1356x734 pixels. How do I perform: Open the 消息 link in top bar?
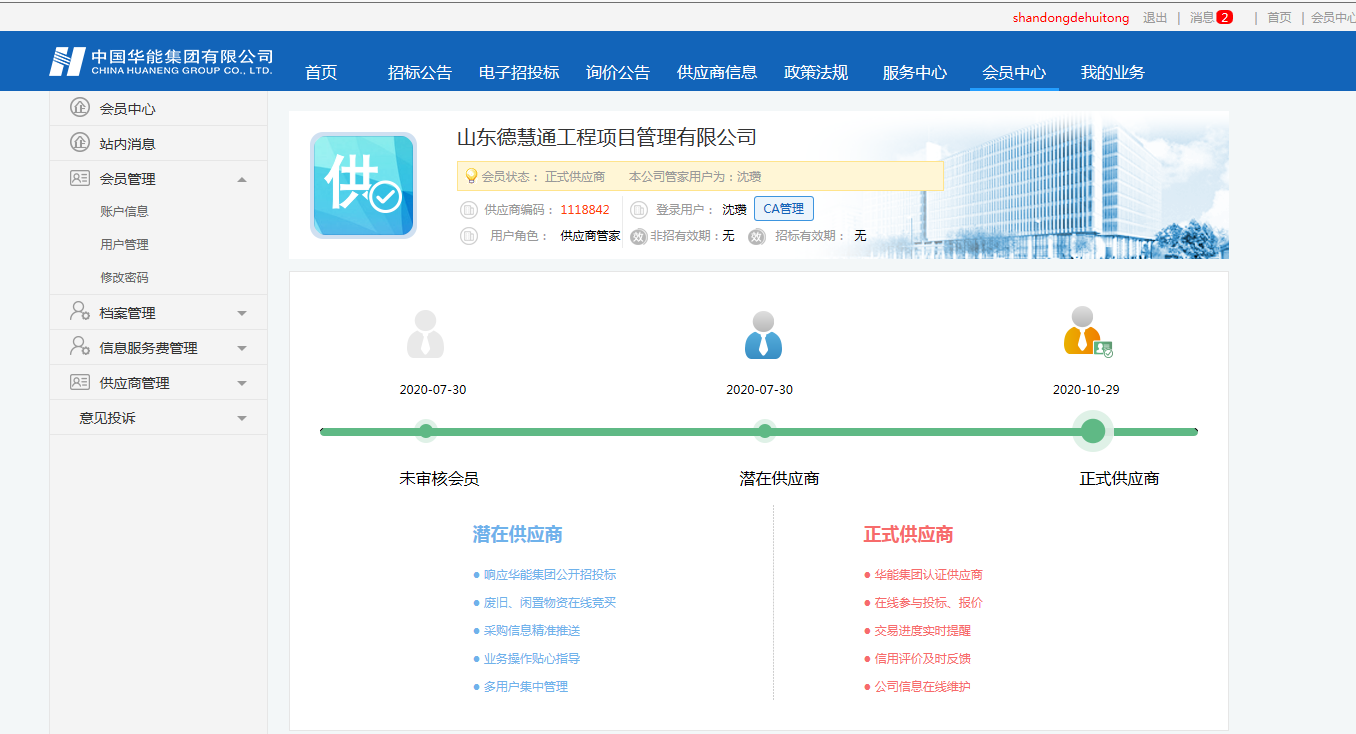(1202, 17)
